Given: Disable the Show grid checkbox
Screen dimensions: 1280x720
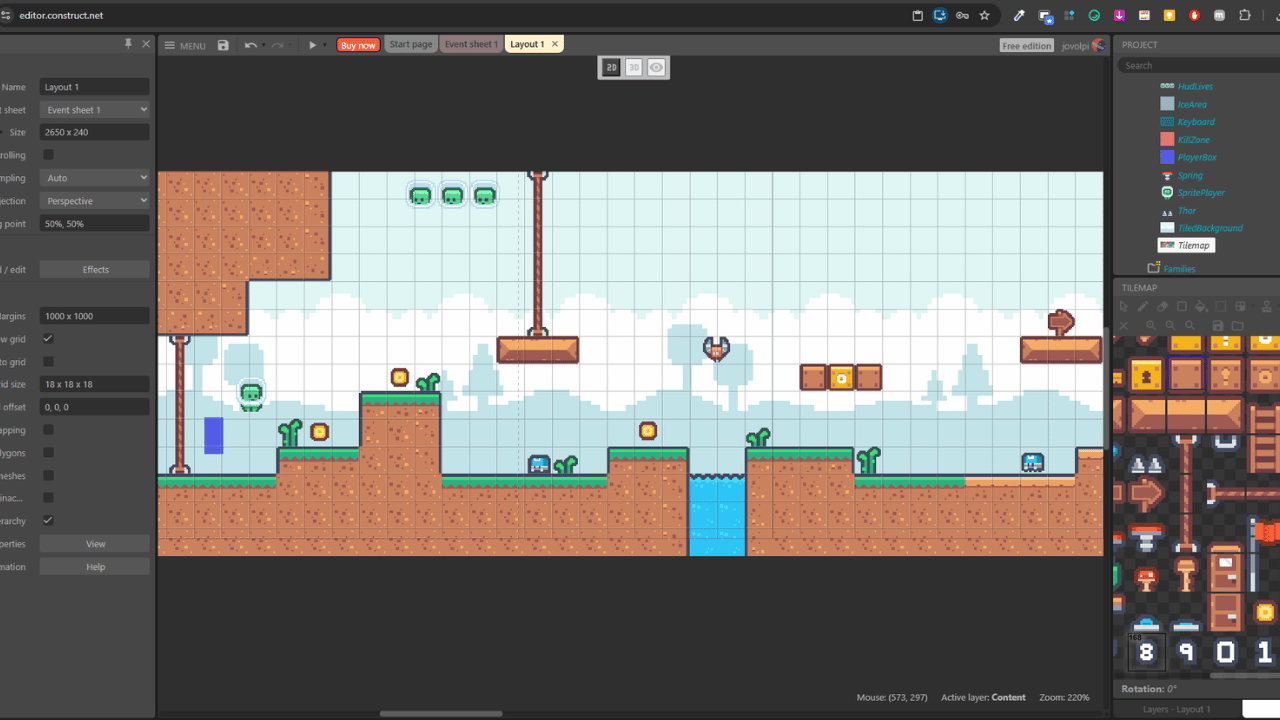Looking at the screenshot, I should point(48,339).
